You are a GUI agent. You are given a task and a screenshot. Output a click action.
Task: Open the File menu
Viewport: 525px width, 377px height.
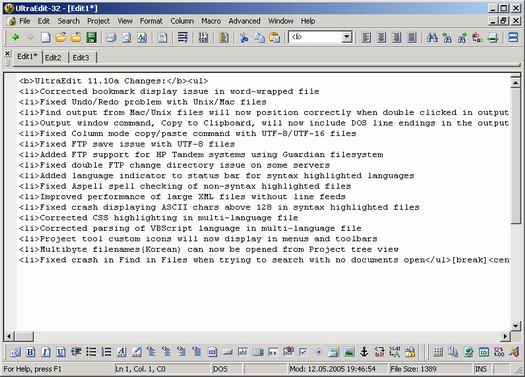[x=24, y=21]
